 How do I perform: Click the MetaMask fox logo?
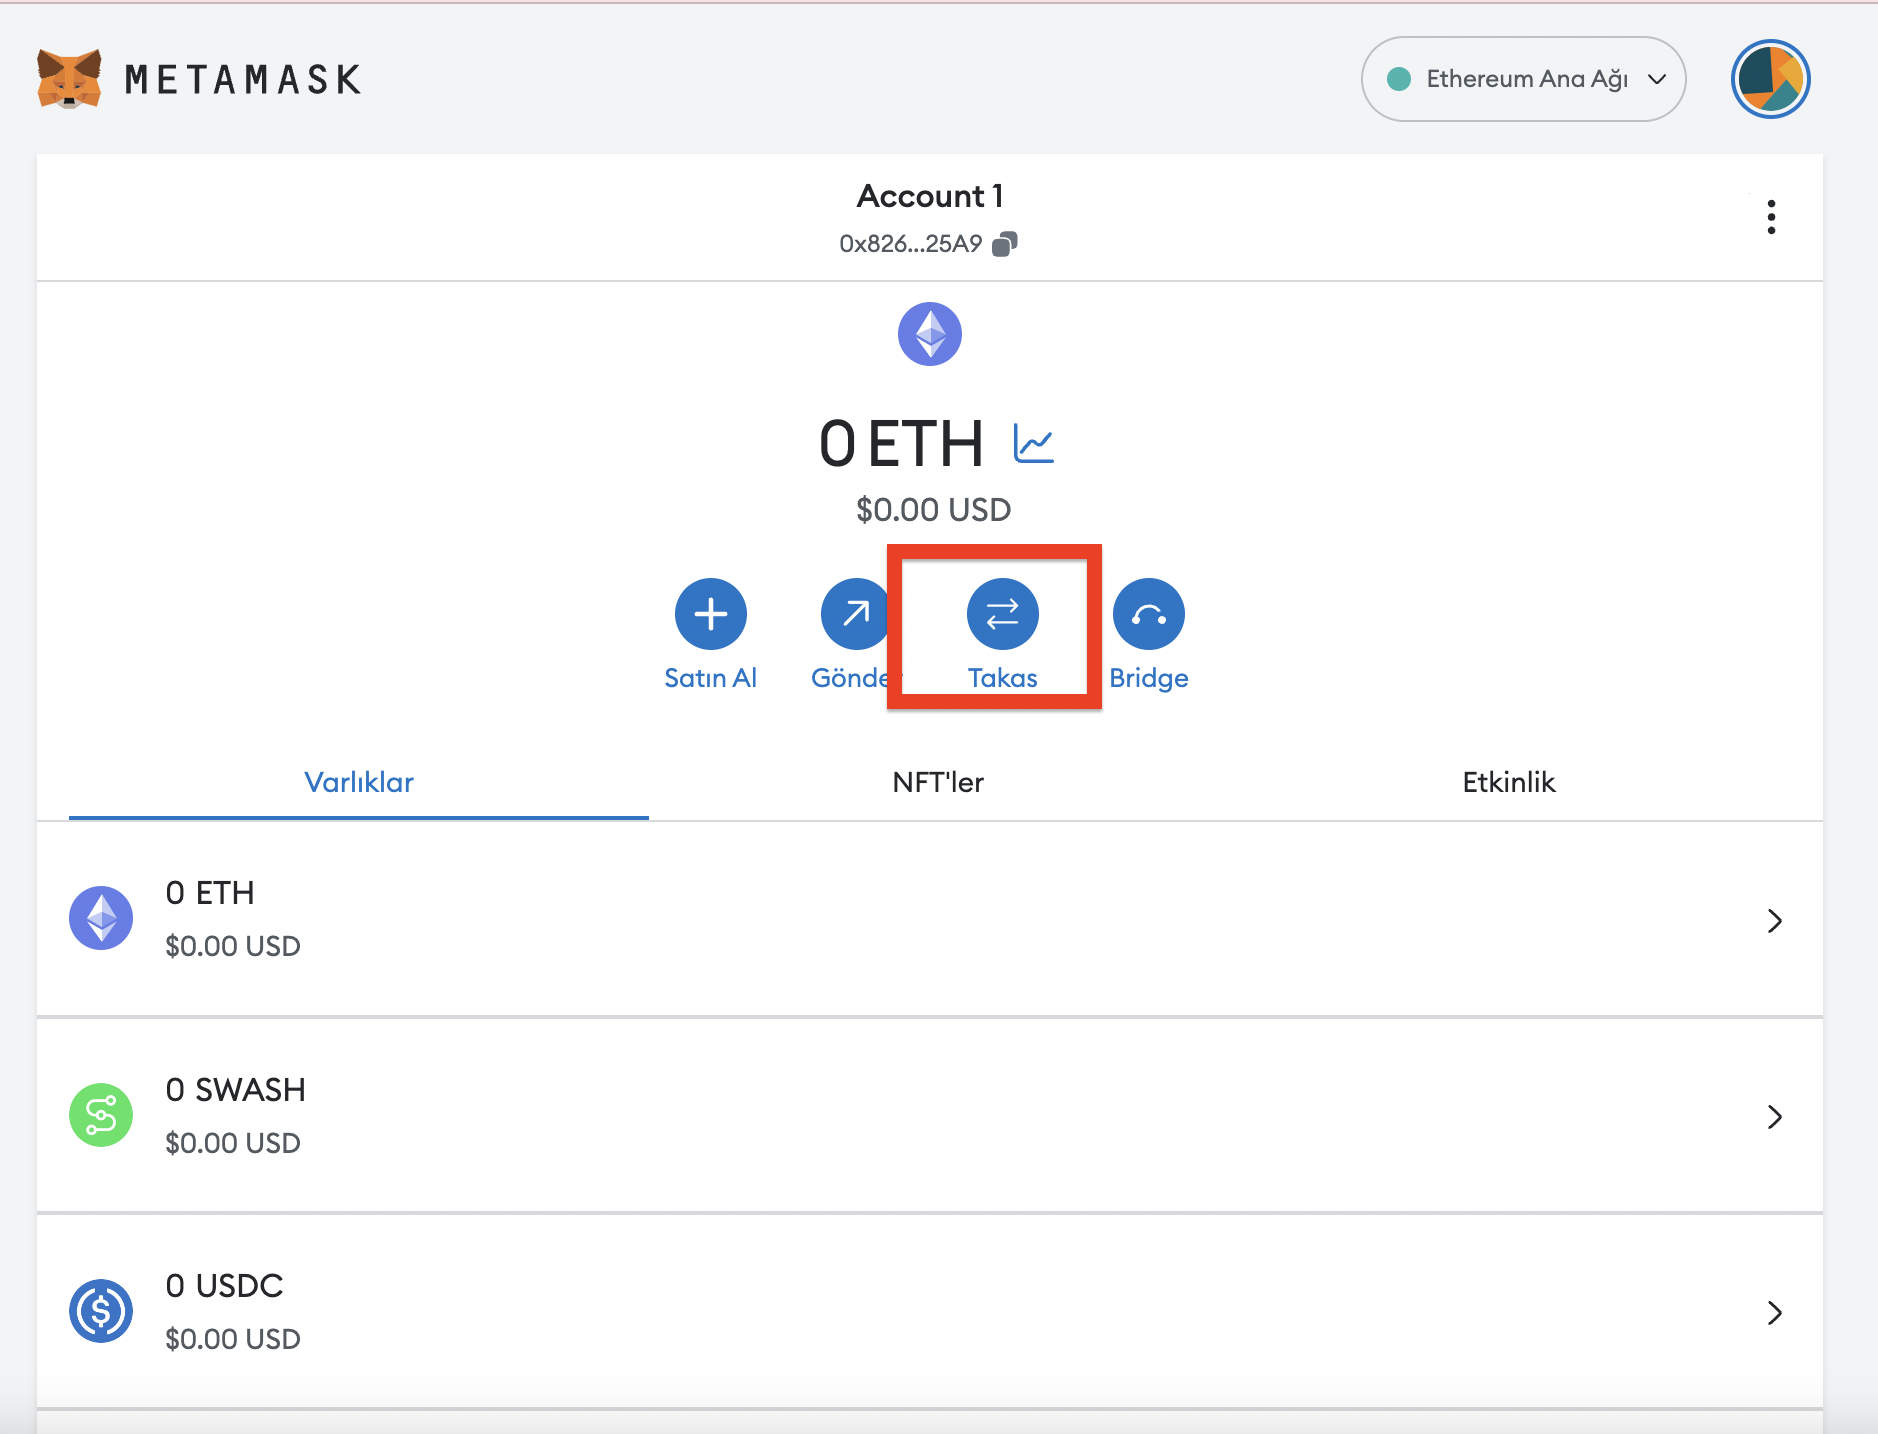(x=69, y=79)
